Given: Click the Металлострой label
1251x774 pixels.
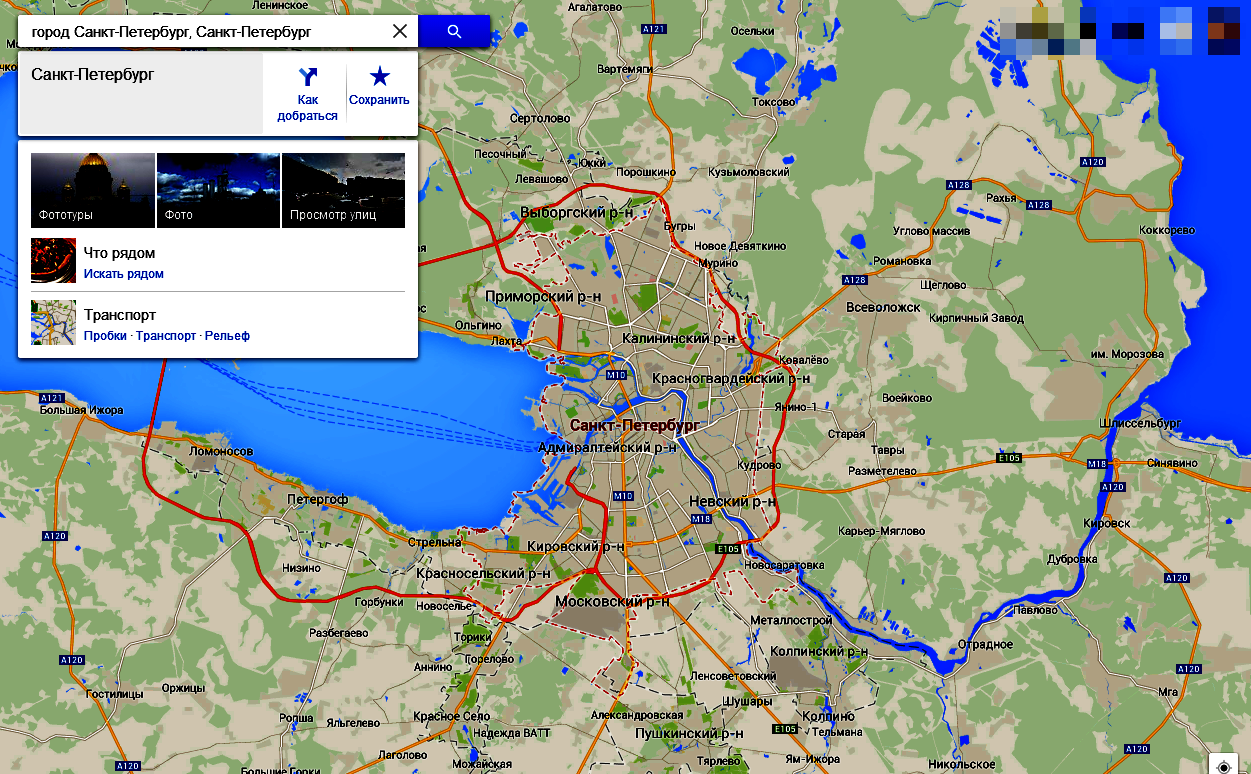Looking at the screenshot, I should (x=791, y=621).
